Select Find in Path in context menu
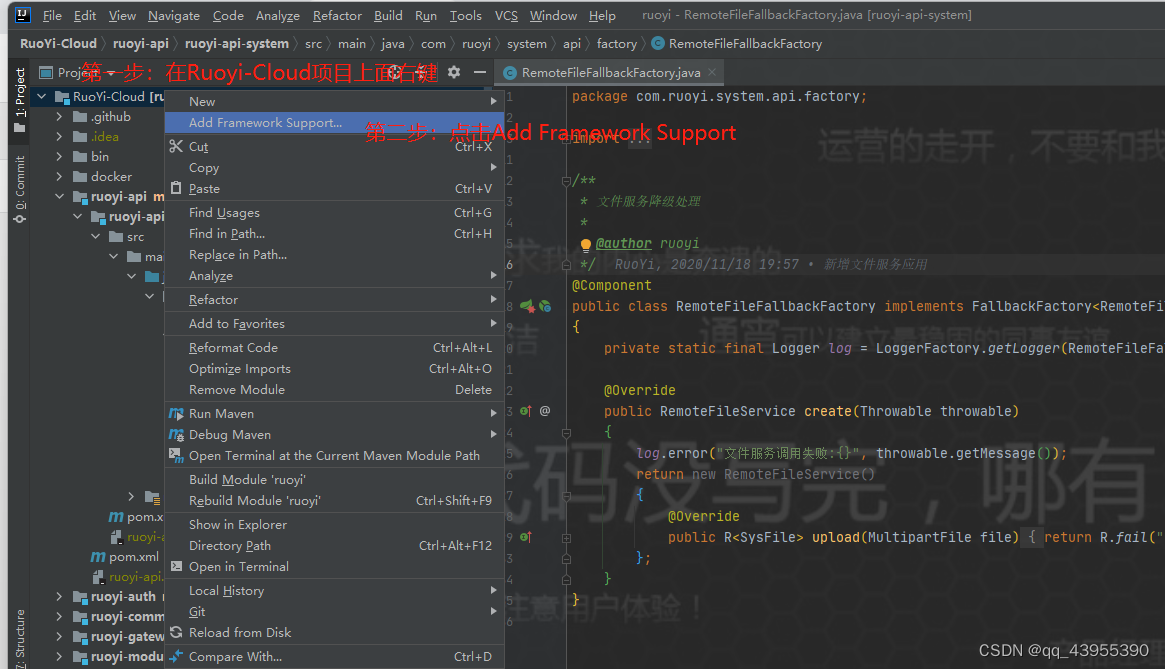1165x669 pixels. tap(334, 233)
